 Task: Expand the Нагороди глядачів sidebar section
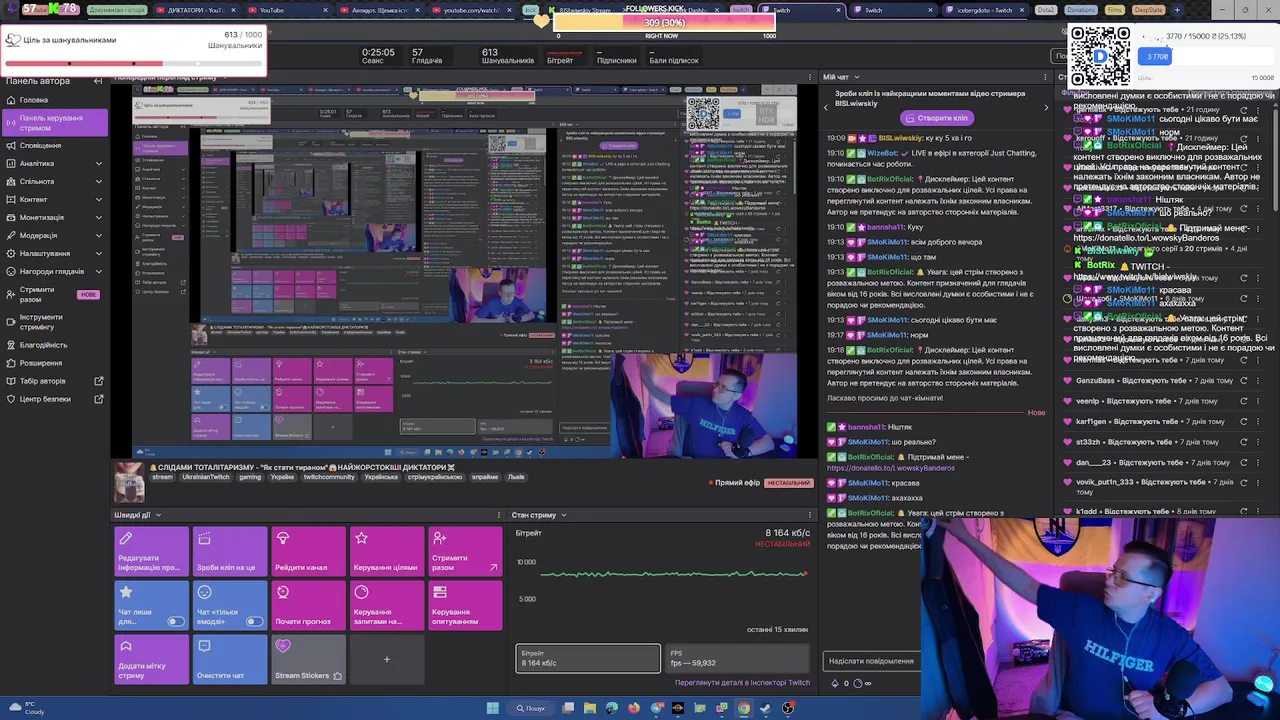pos(98,271)
